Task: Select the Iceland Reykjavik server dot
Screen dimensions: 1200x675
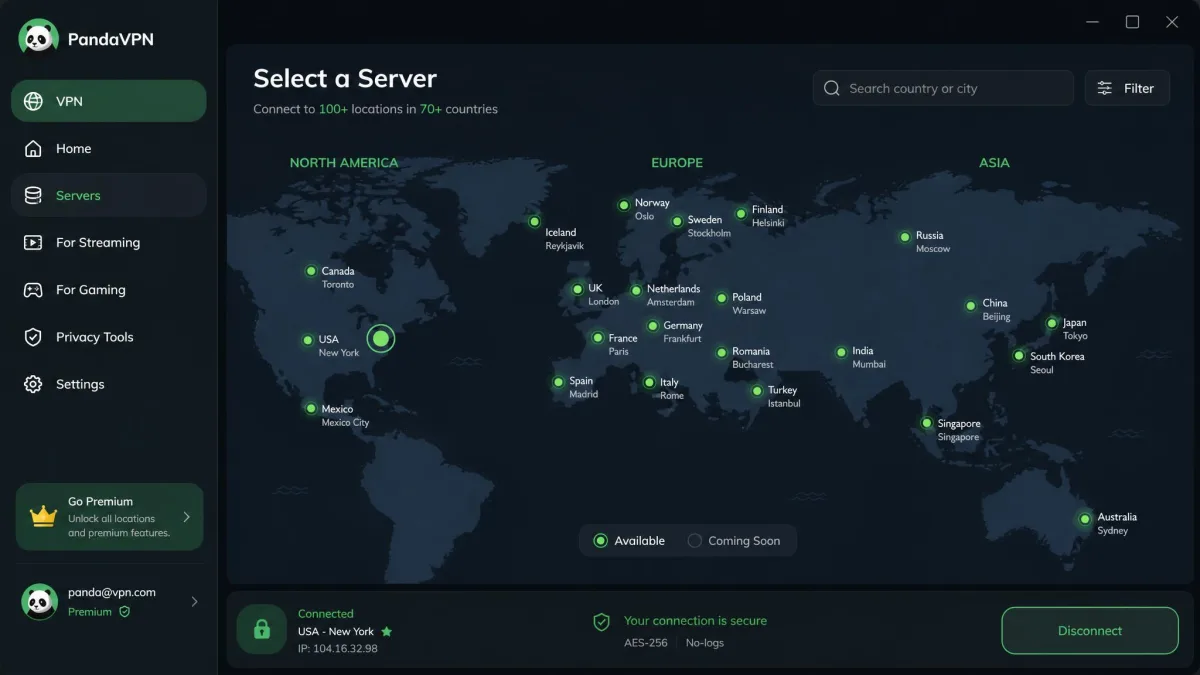Action: 534,222
